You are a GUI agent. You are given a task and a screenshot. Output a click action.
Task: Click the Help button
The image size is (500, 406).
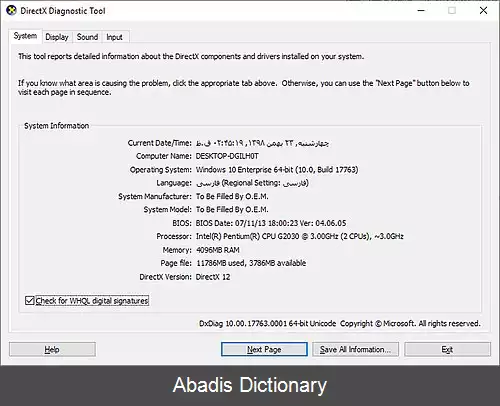click(52, 349)
